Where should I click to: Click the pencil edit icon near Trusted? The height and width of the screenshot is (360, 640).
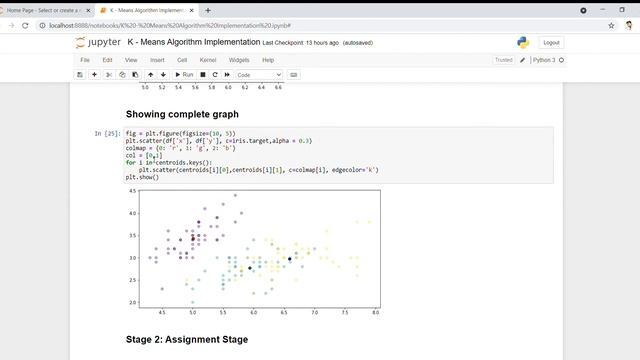click(x=522, y=60)
